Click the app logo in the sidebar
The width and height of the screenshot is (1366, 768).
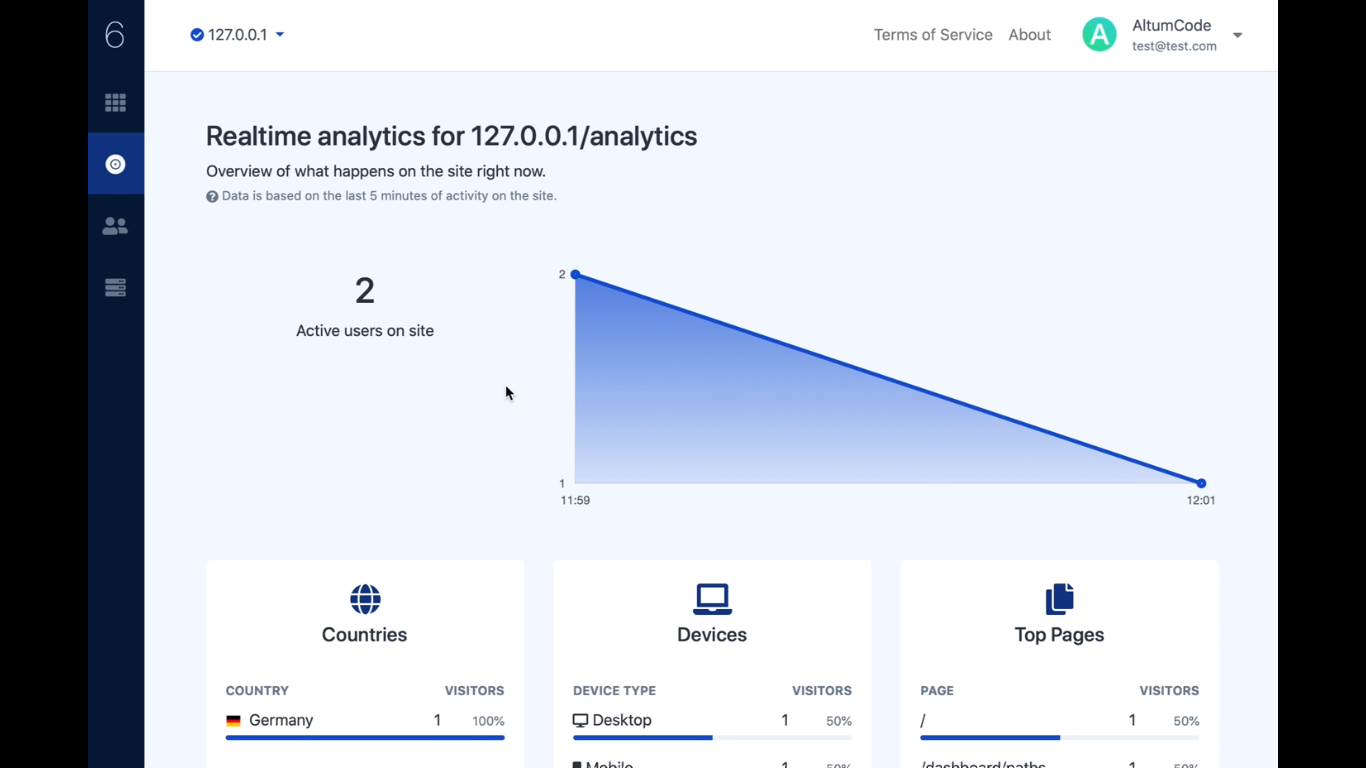click(115, 35)
